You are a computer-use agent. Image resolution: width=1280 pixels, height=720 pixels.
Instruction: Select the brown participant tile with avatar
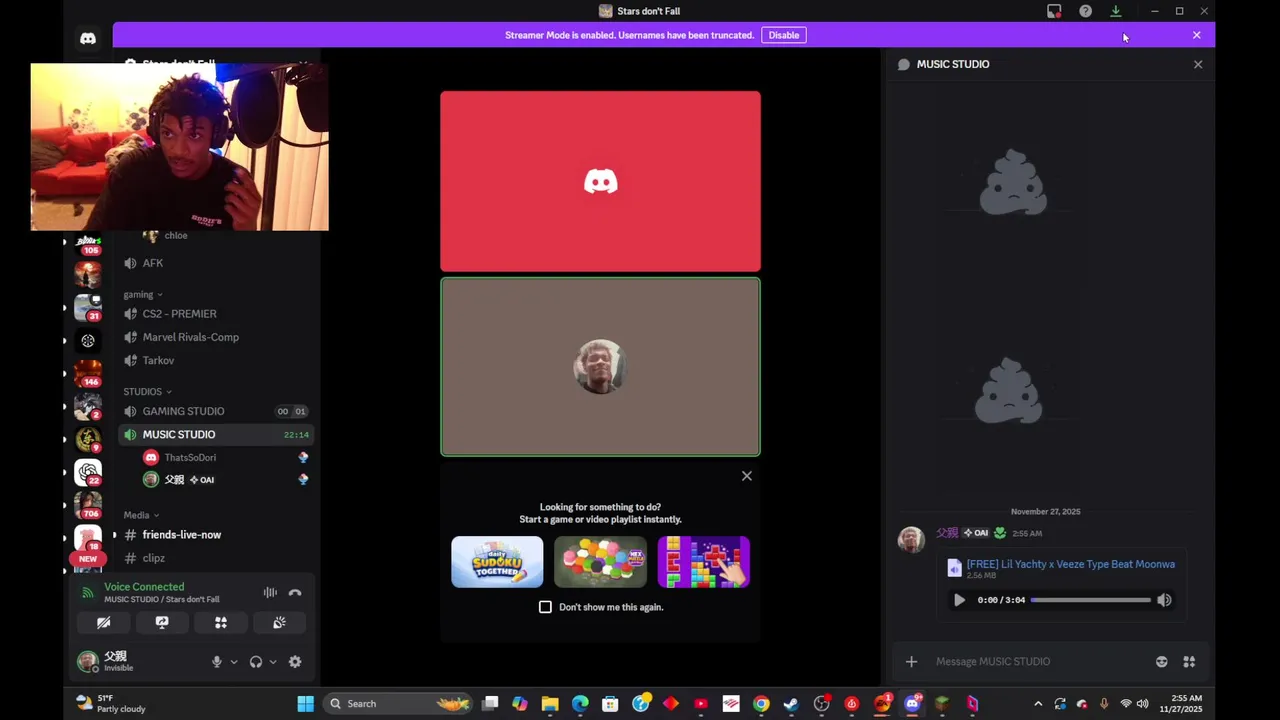tap(600, 367)
